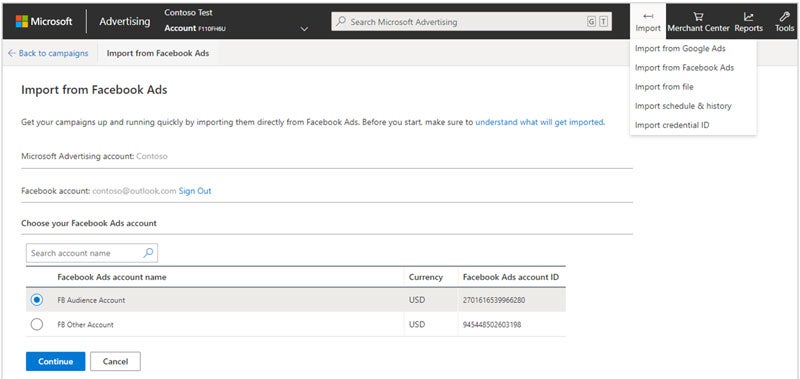Click the magnifier in account search box
Screen dimensions: 800x379
click(x=148, y=252)
